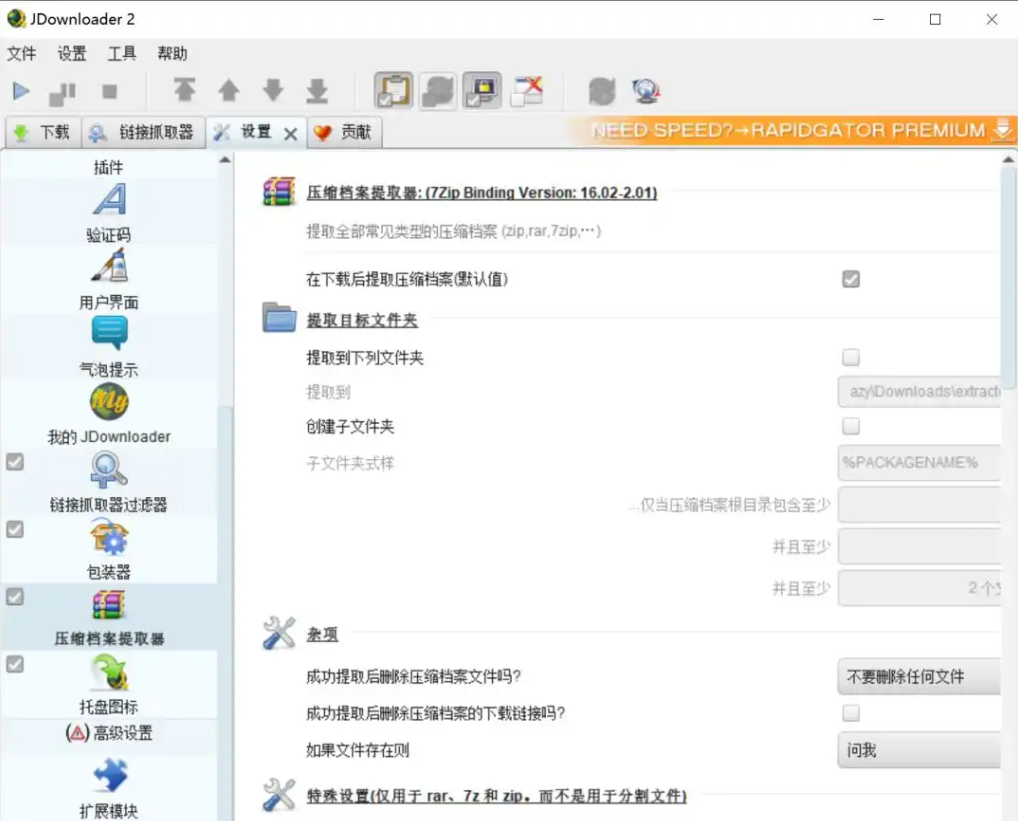
Task: Open 帮助 menu
Action: pyautogui.click(x=172, y=53)
